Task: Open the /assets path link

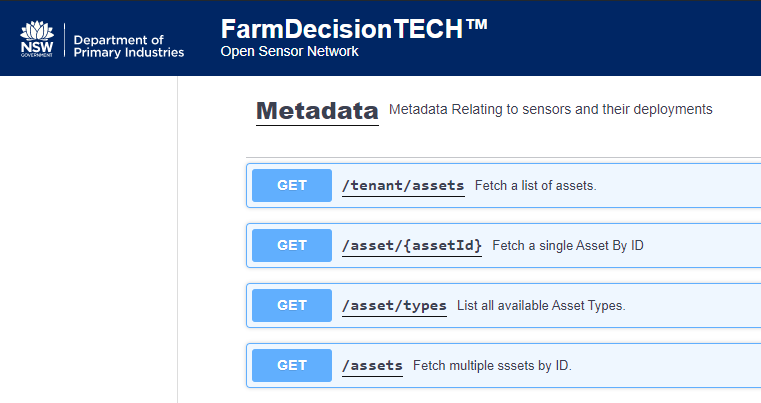Action: pyautogui.click(x=372, y=366)
